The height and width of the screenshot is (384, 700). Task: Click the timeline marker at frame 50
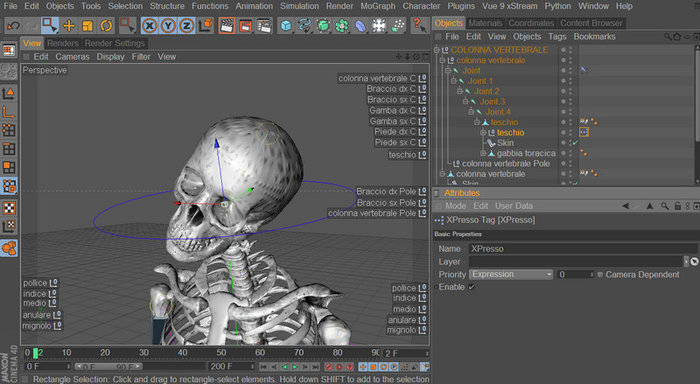[221, 353]
